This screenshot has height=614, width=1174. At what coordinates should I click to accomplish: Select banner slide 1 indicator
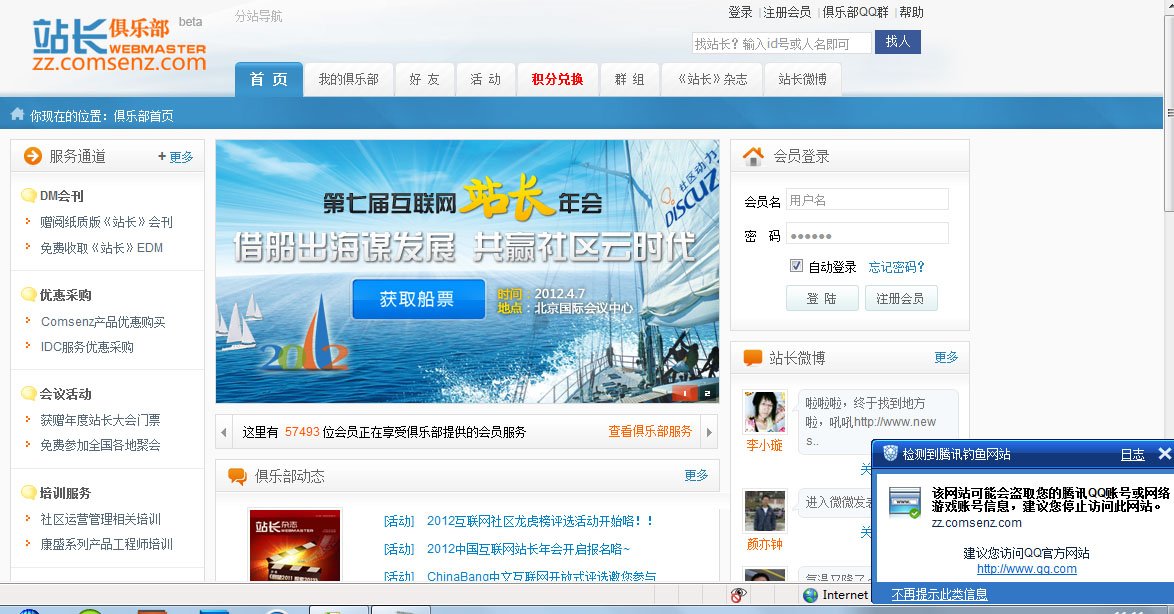point(684,393)
